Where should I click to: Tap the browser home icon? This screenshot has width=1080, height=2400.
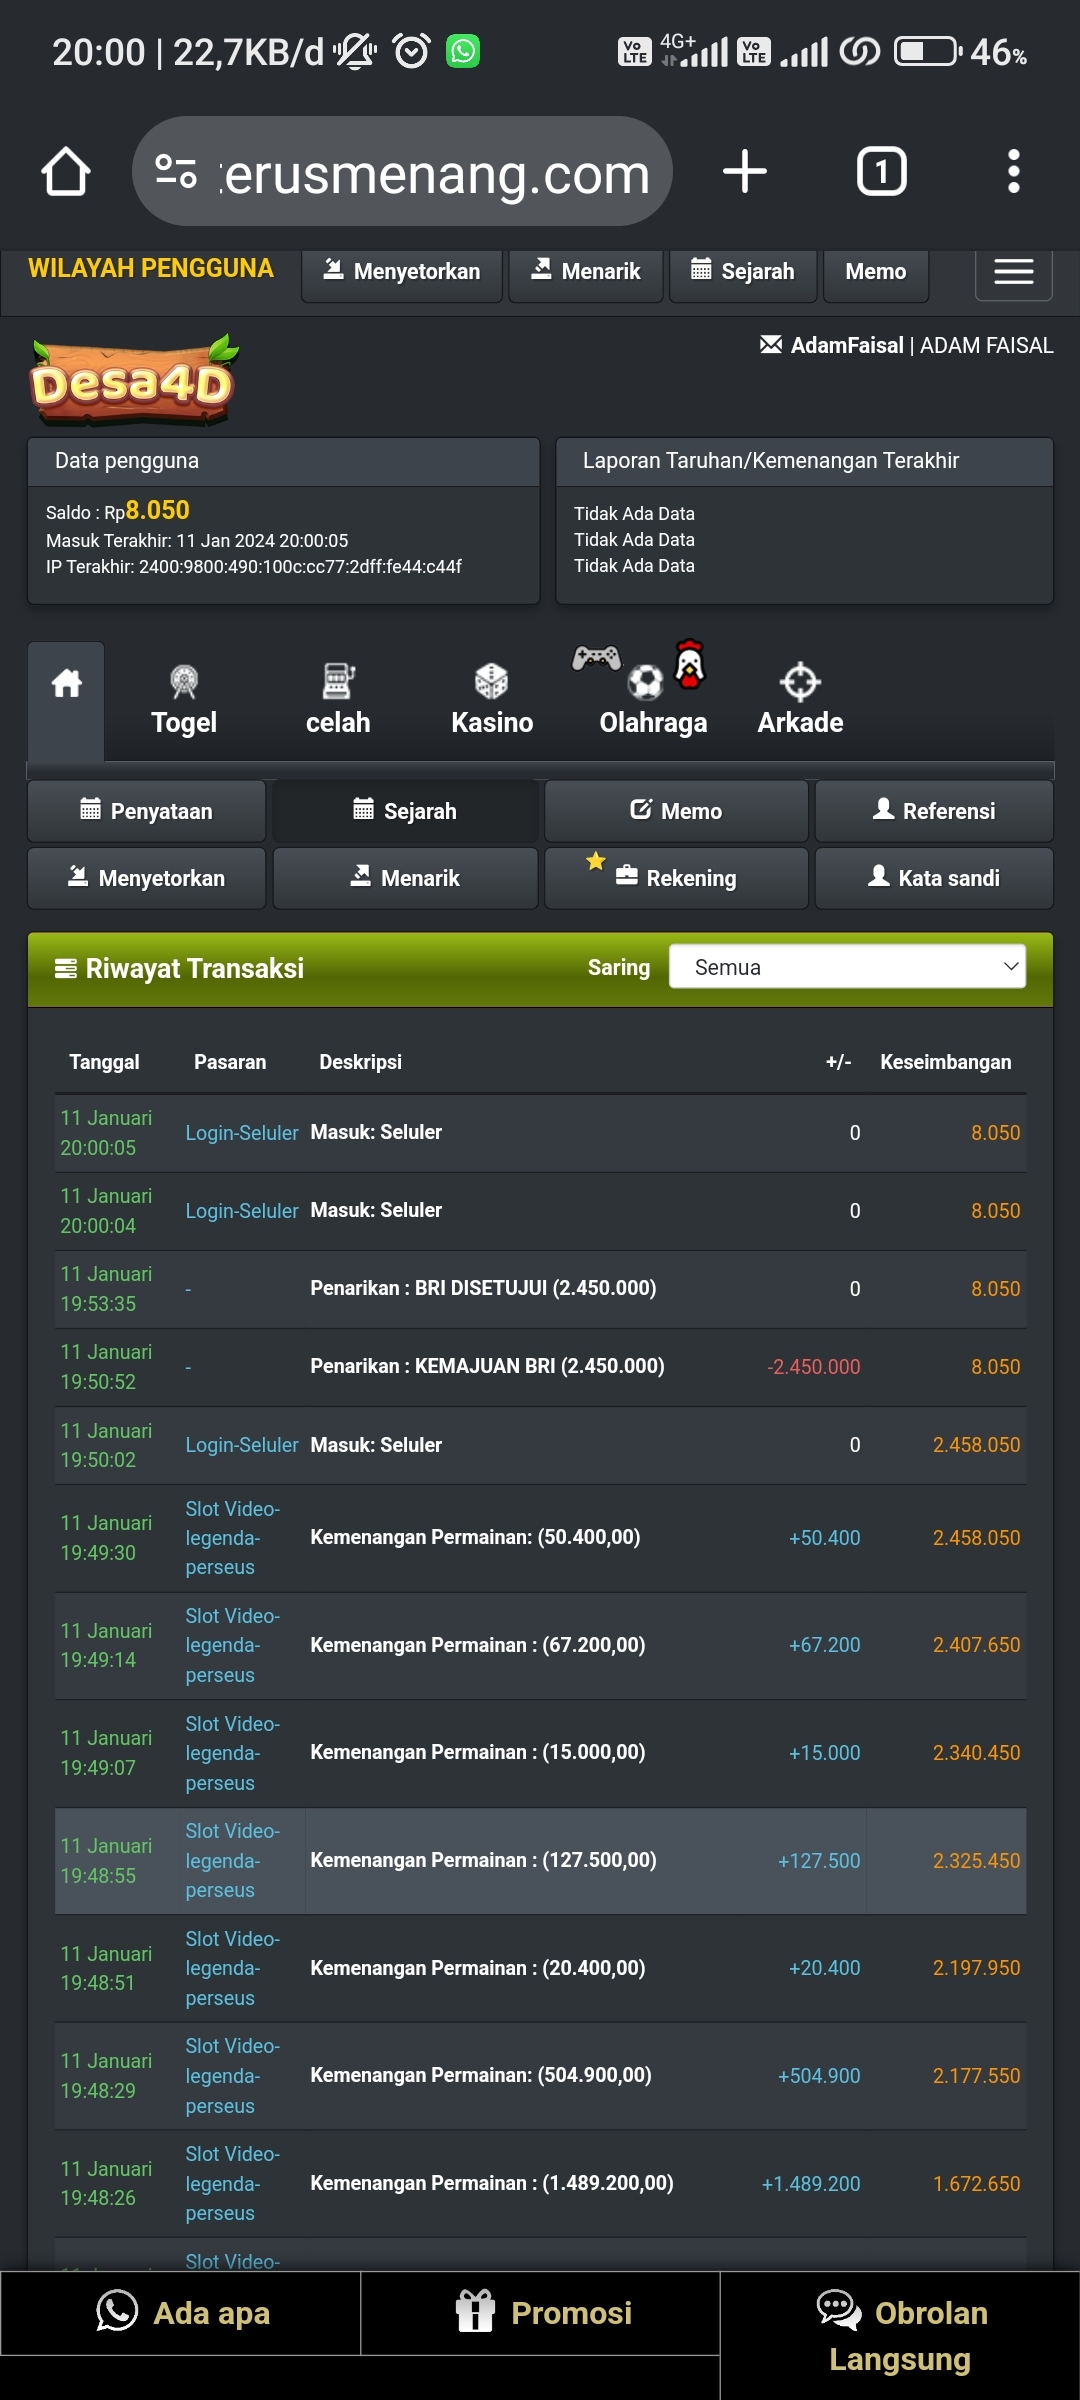66,172
